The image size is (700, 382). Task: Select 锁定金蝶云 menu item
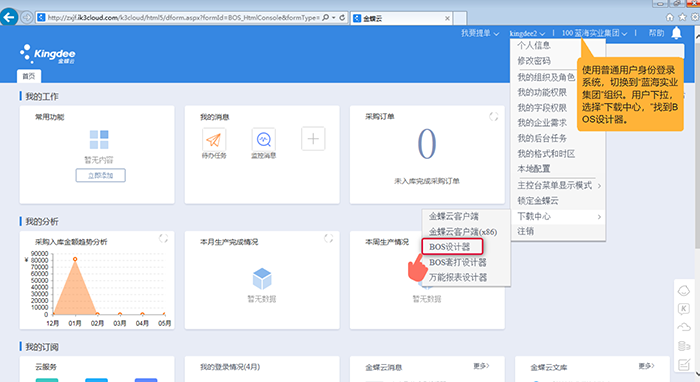click(538, 201)
